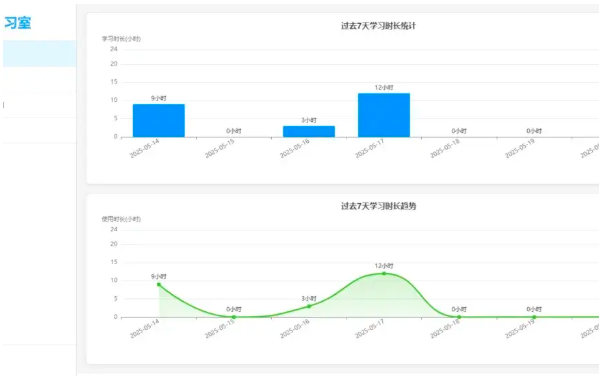Click the 2025-05-18 date label under the trend chart
Screen dimensions: 611x376
[x=445, y=329]
